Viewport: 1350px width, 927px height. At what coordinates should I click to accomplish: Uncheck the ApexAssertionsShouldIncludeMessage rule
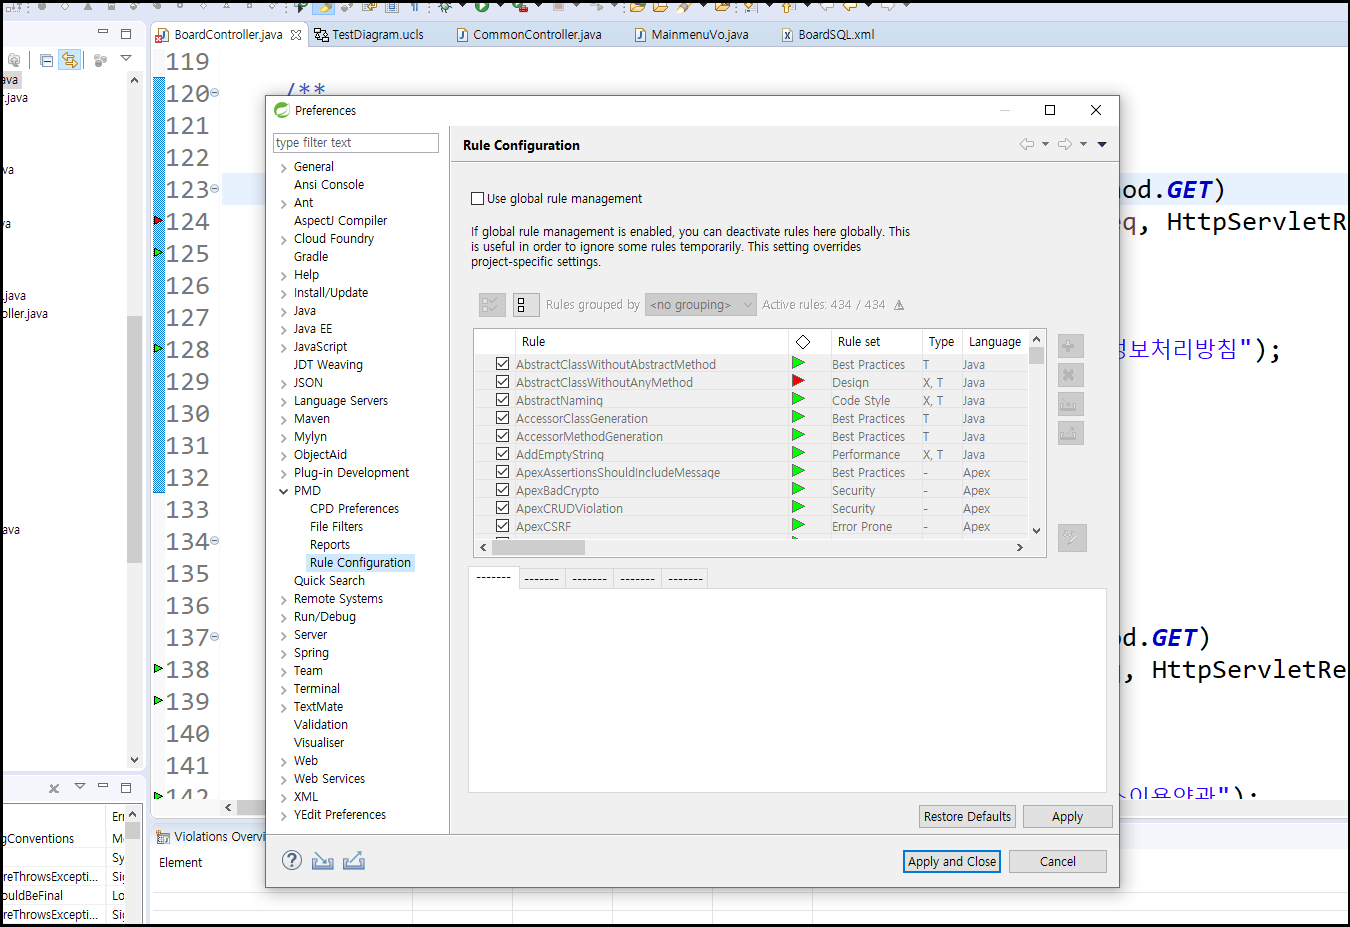502,472
